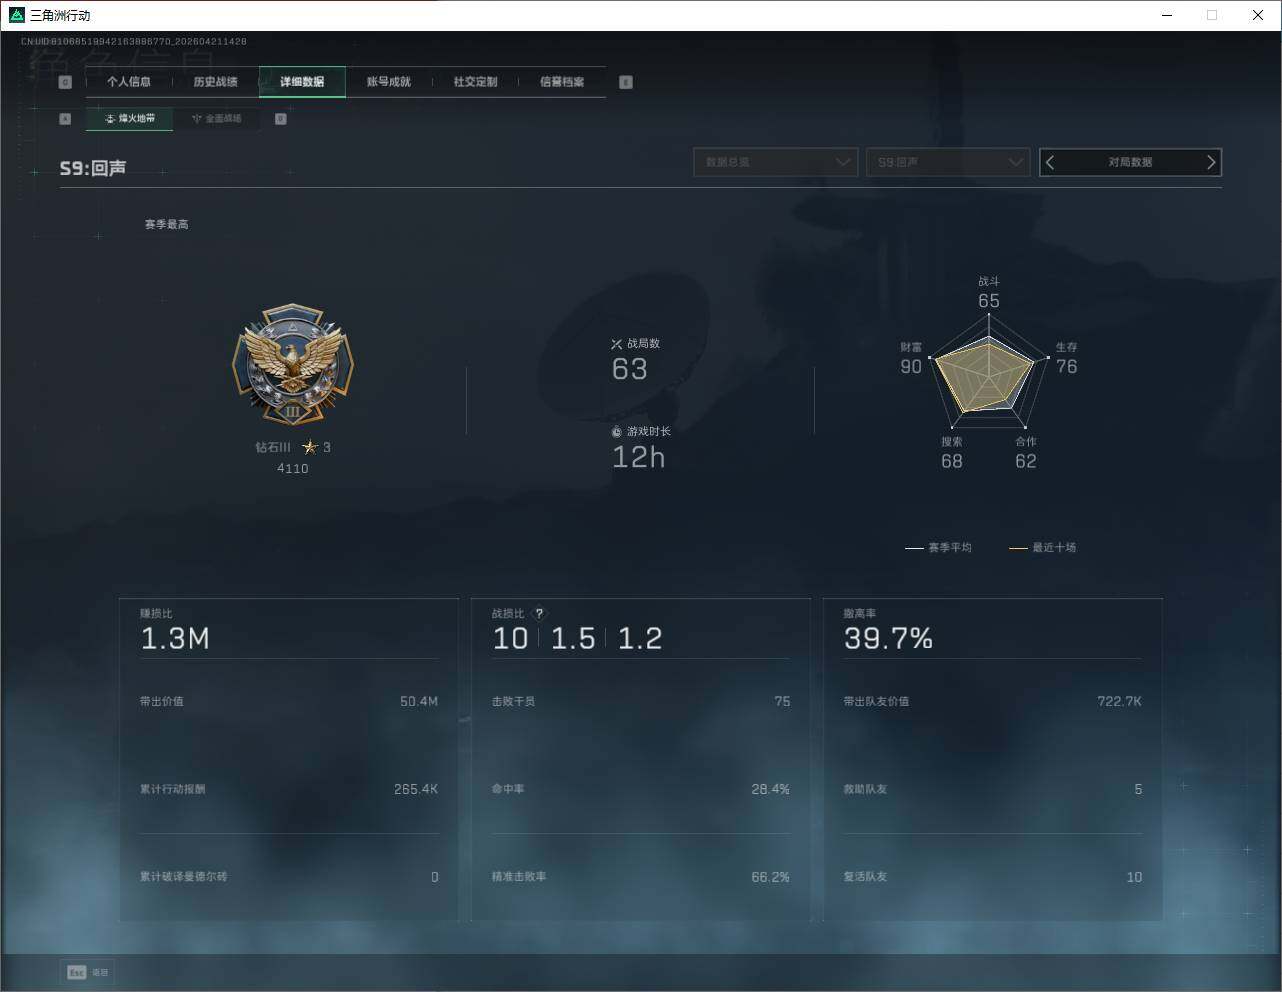Viewport: 1282px width, 992px height.
Task: Click the 财富 90 radar label
Action: point(911,358)
